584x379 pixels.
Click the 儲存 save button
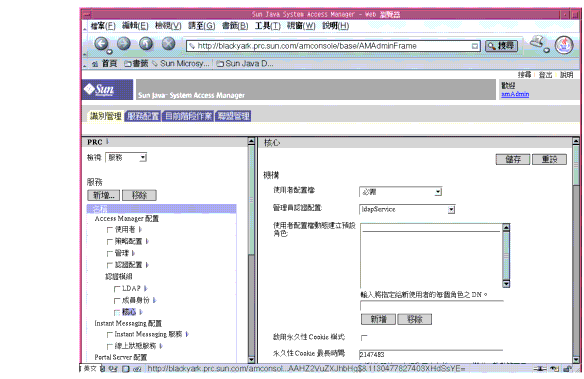coord(513,159)
